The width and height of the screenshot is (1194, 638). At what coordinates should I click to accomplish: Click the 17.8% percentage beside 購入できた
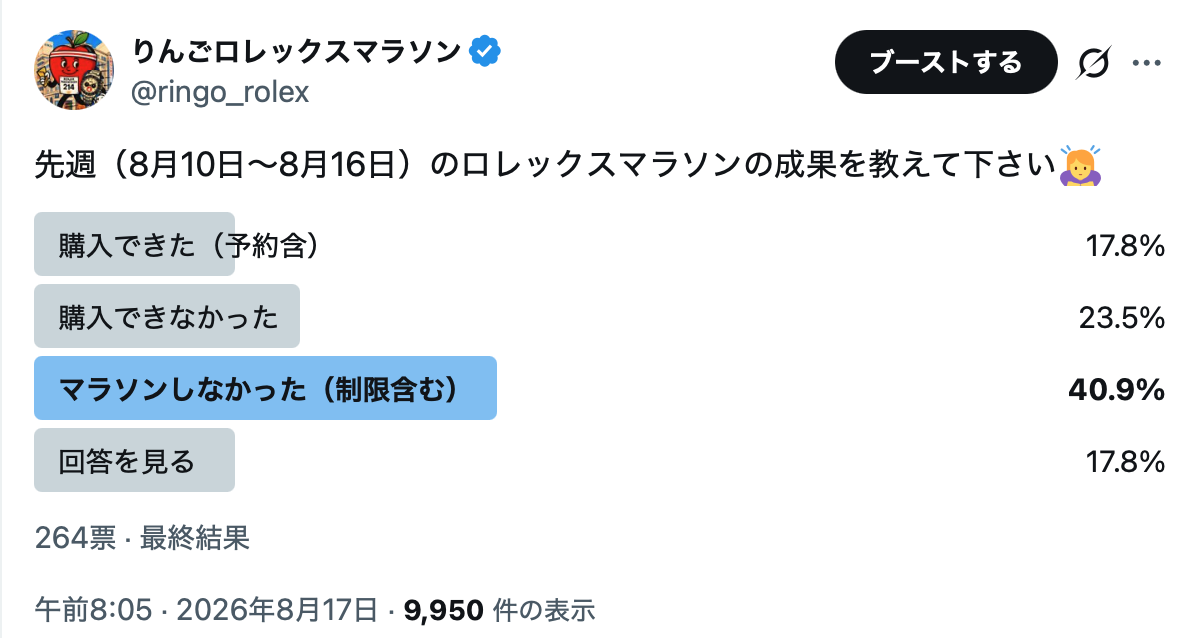coord(1125,246)
